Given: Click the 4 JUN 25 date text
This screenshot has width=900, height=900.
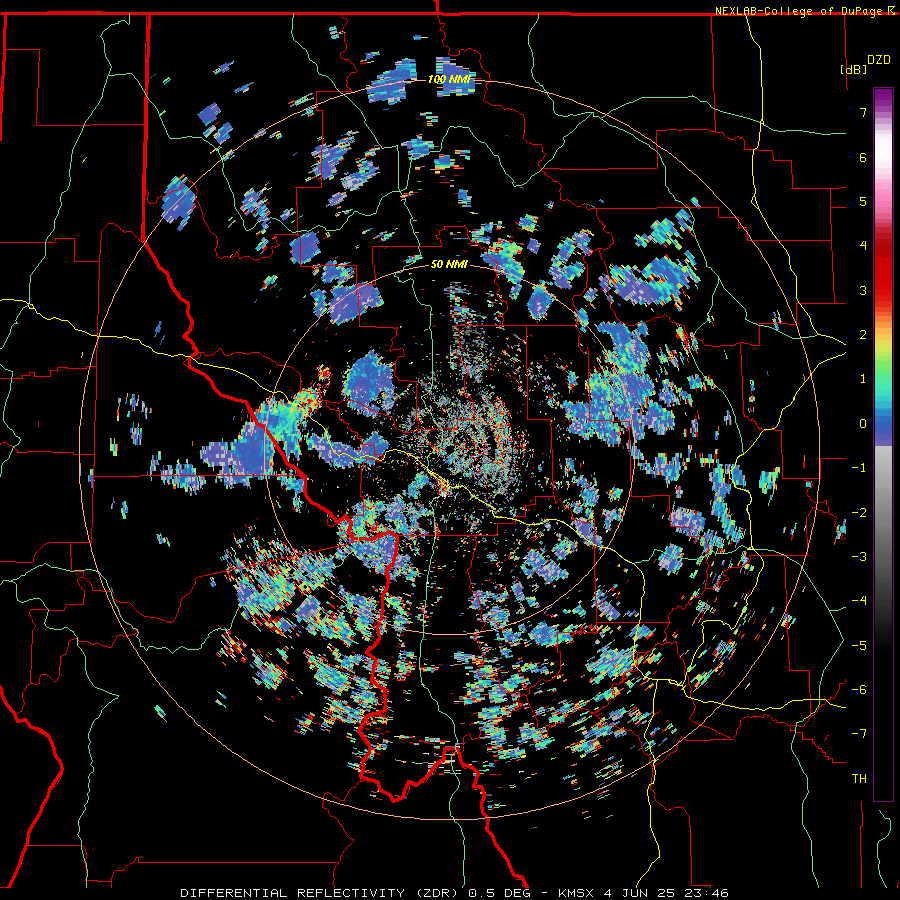Looking at the screenshot, I should coord(640,893).
